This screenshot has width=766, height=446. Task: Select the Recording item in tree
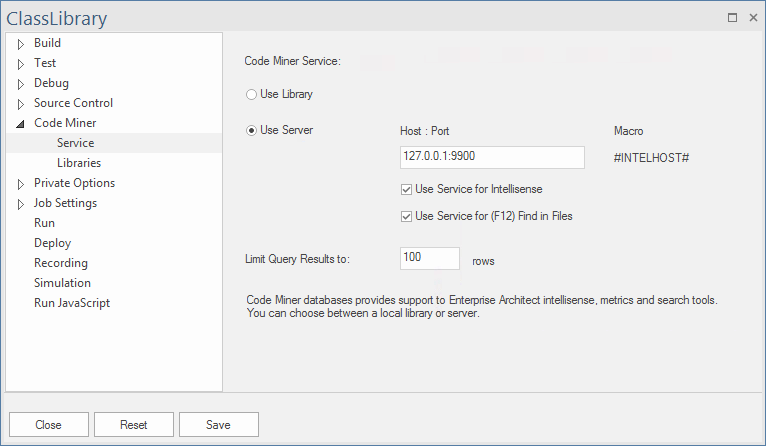click(x=61, y=263)
